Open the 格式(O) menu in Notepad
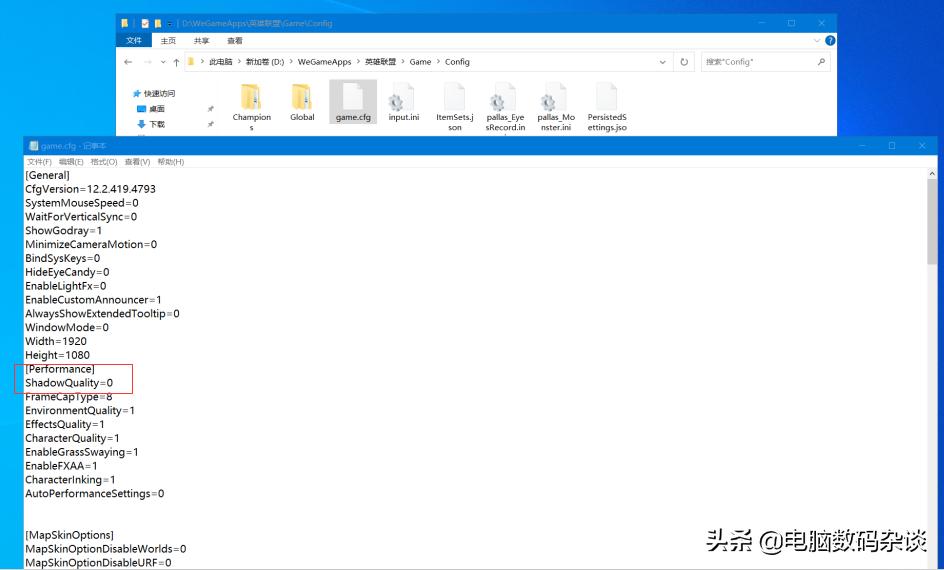The width and height of the screenshot is (944, 570). (x=103, y=162)
